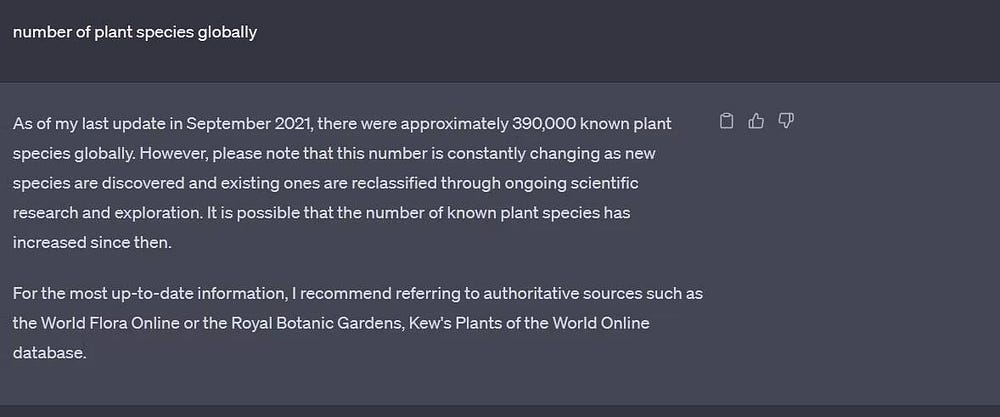Click the thumbs up icon
Image resolution: width=1000 pixels, height=417 pixels.
(x=756, y=121)
